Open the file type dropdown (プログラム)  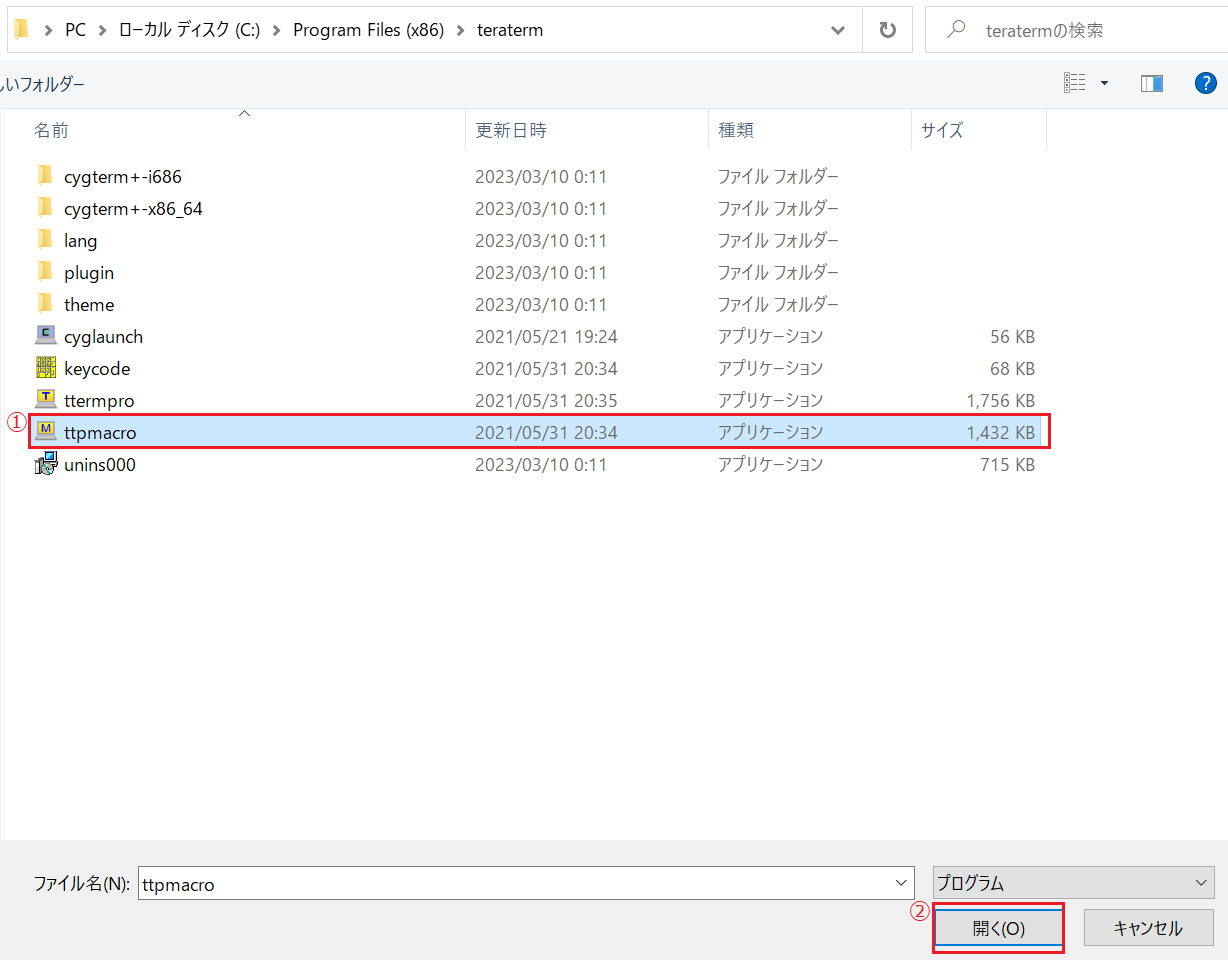[1073, 884]
